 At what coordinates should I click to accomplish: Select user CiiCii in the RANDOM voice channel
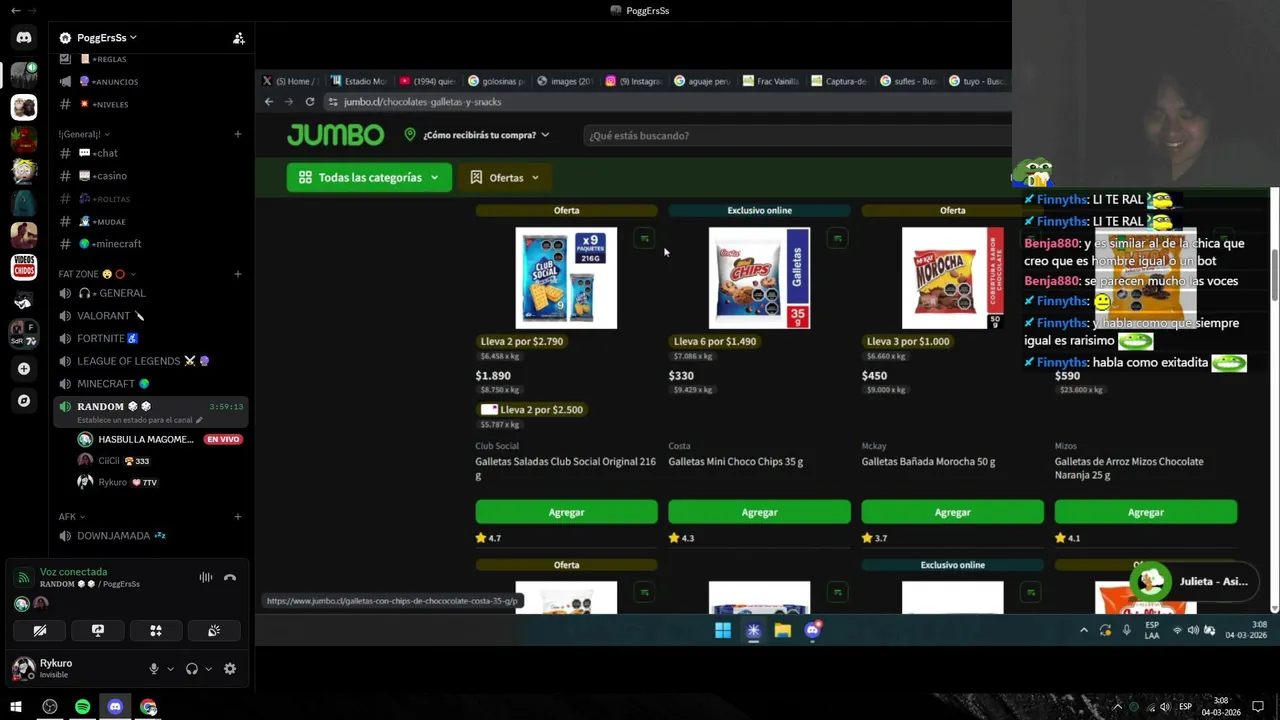tap(150, 461)
